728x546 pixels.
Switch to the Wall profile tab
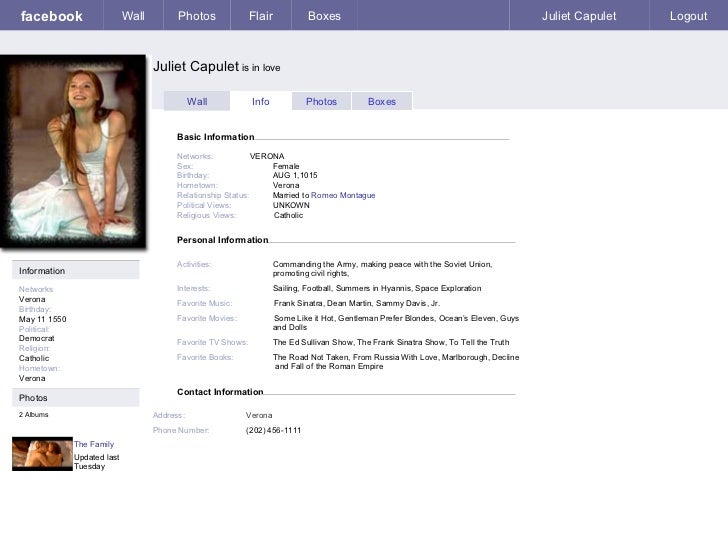point(197,101)
